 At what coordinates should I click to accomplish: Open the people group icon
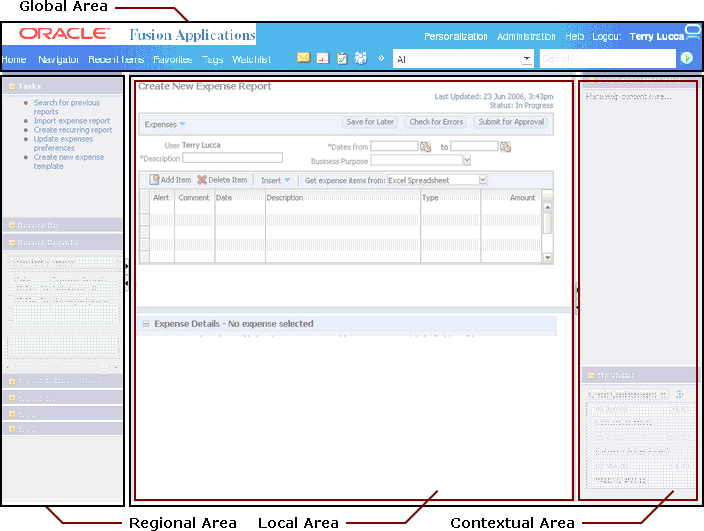(x=361, y=58)
